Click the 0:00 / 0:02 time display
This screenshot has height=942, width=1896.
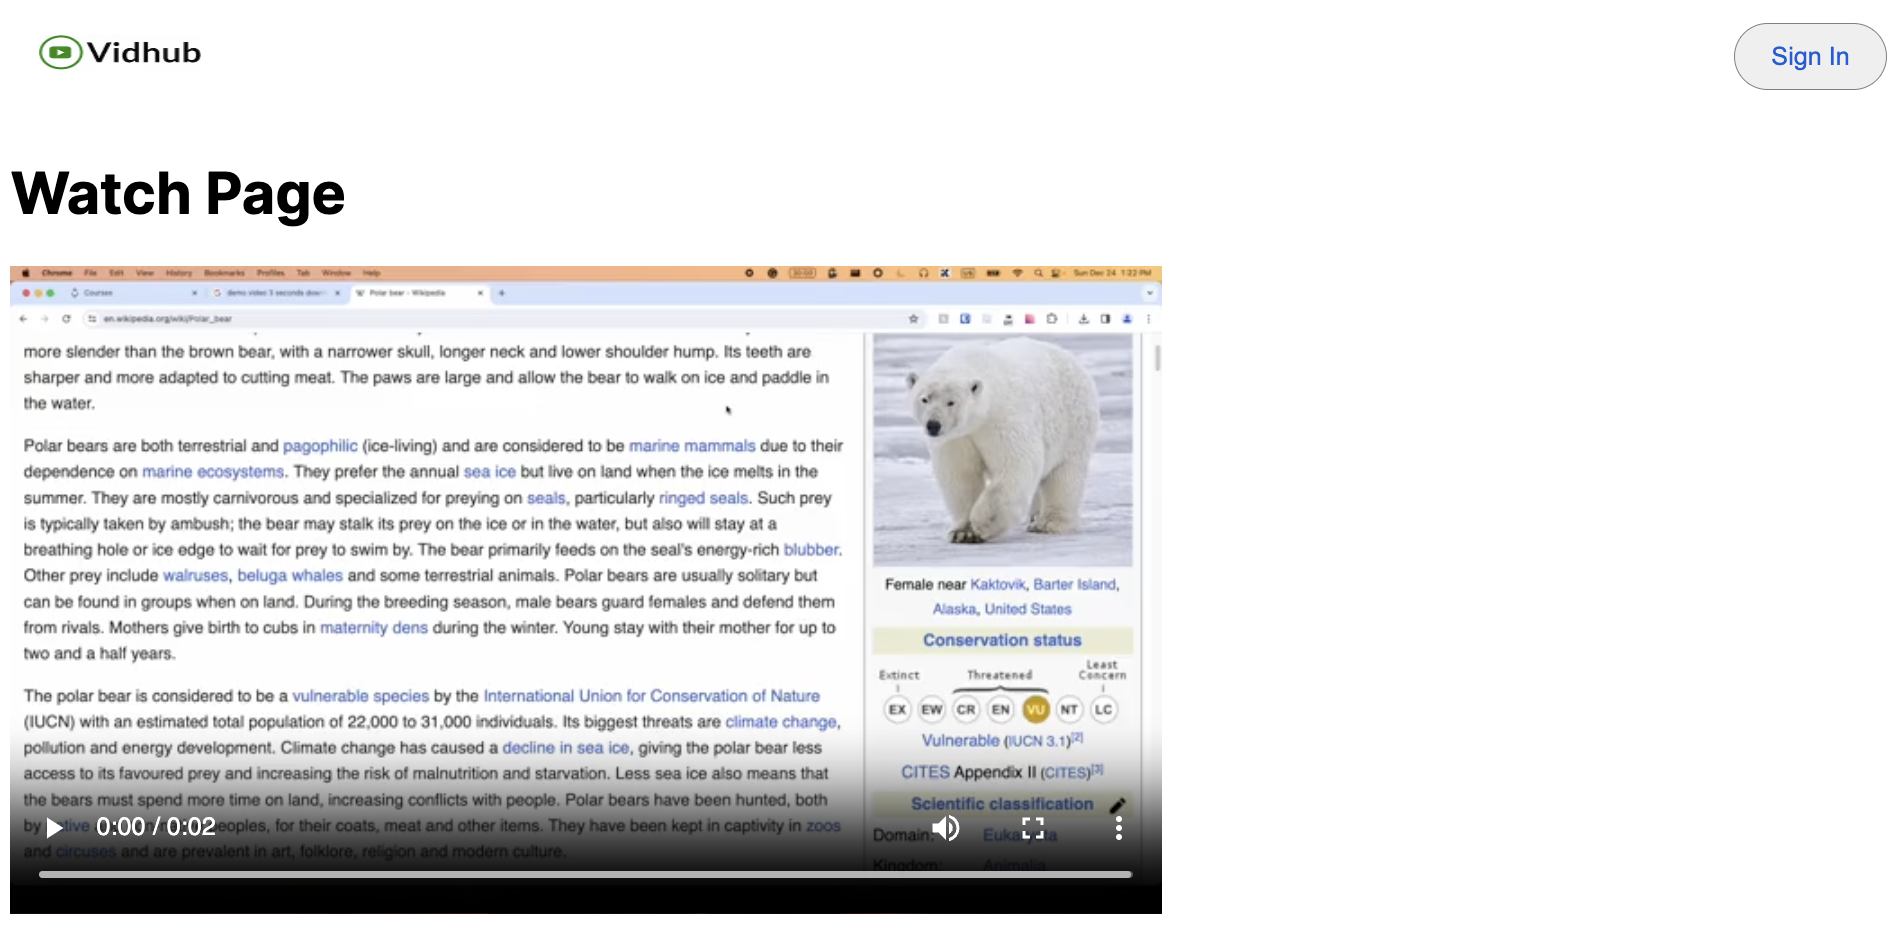156,827
